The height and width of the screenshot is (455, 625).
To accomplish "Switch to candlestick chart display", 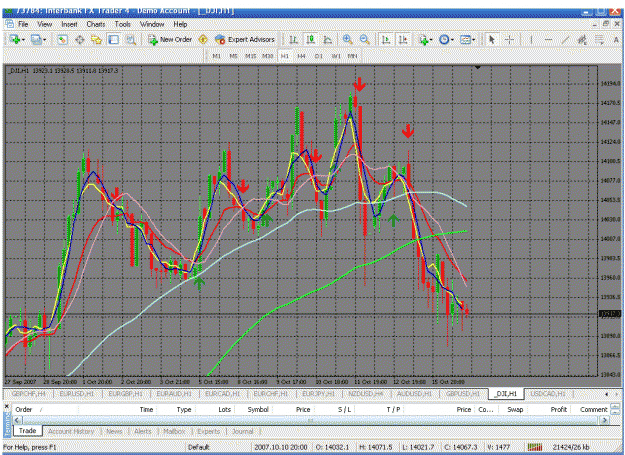I will [311, 40].
